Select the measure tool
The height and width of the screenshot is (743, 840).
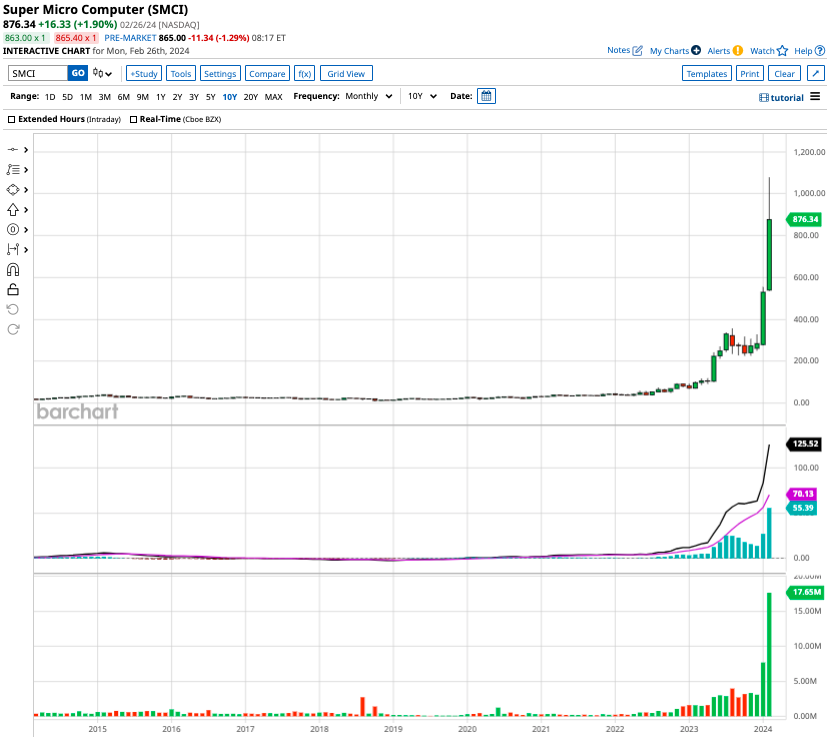(x=13, y=249)
